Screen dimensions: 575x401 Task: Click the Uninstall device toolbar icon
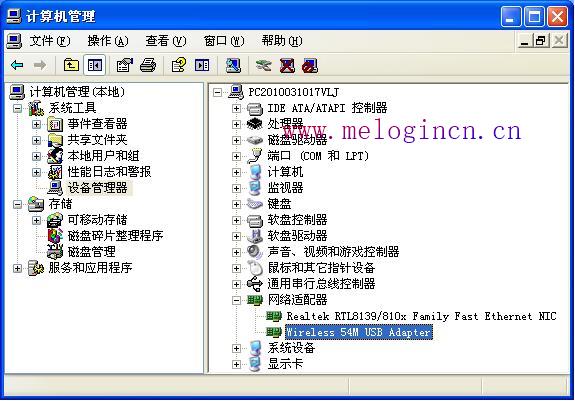coord(287,66)
